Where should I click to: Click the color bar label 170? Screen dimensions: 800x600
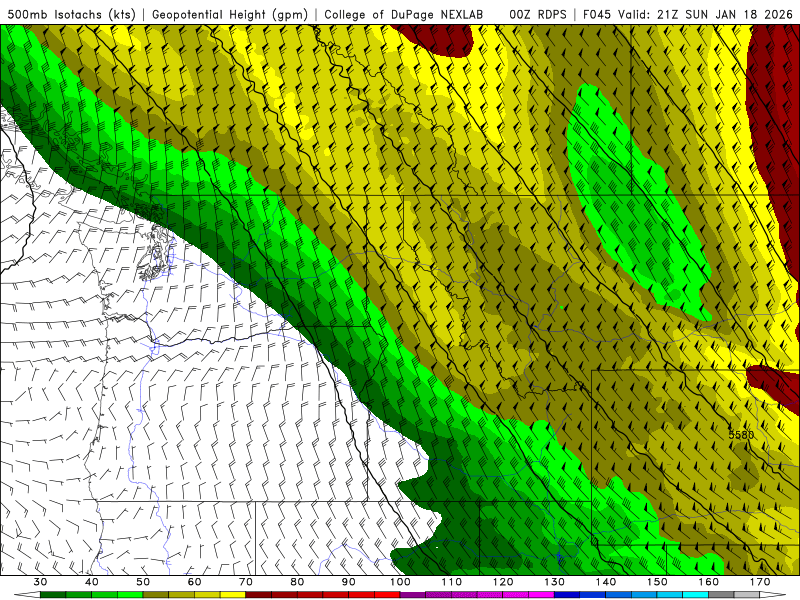[x=760, y=582]
